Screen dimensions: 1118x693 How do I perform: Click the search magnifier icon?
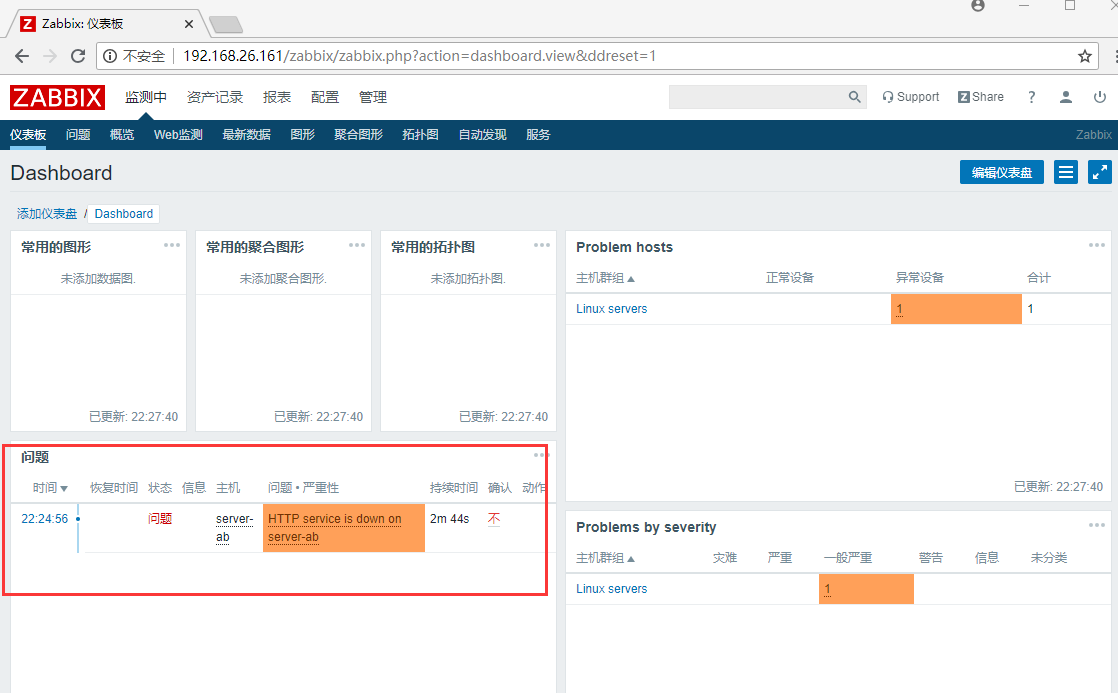pyautogui.click(x=854, y=96)
